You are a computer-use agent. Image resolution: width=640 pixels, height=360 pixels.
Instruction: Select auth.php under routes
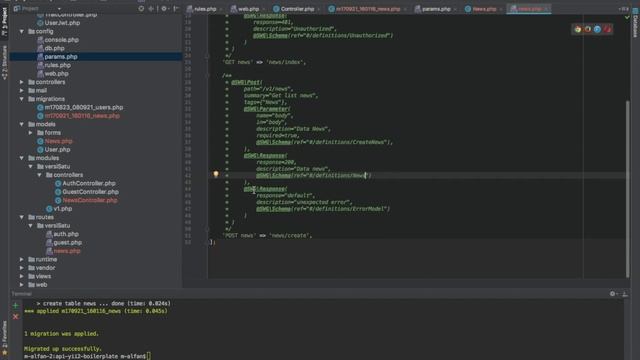pyautogui.click(x=62, y=234)
